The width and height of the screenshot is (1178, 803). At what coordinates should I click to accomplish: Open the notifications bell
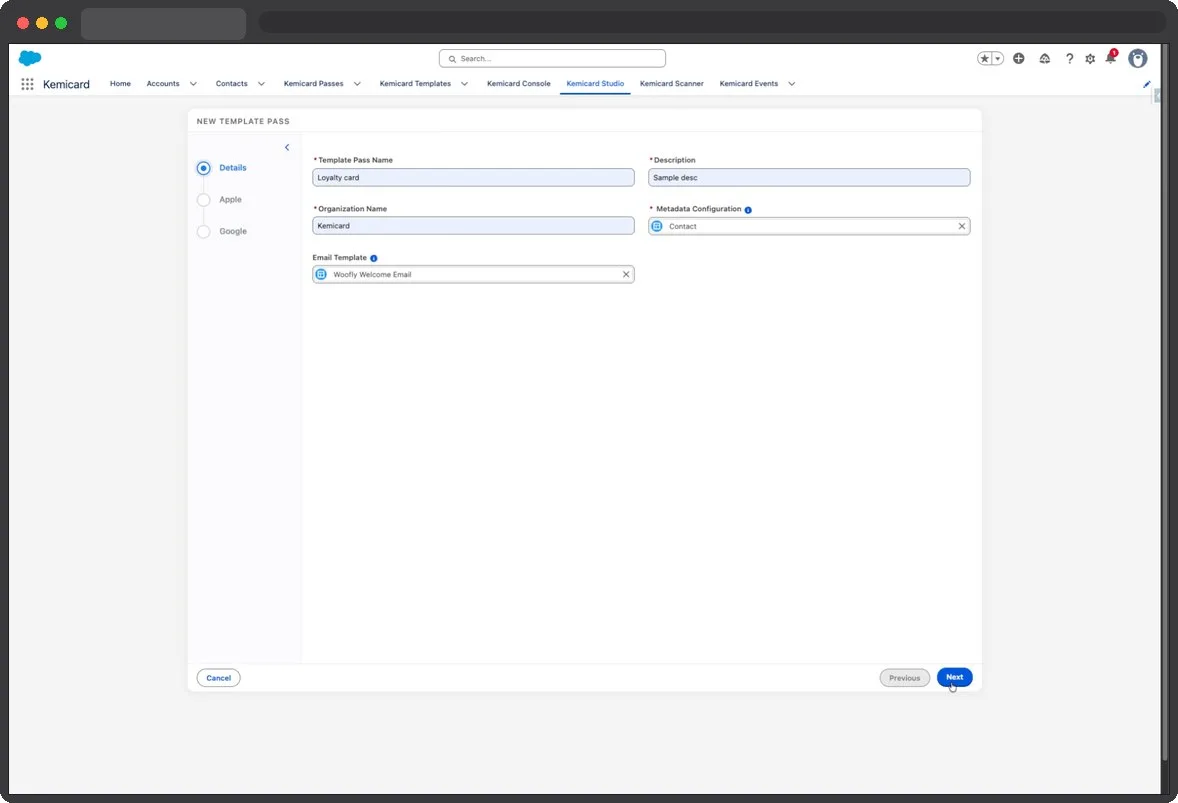[x=1110, y=58]
